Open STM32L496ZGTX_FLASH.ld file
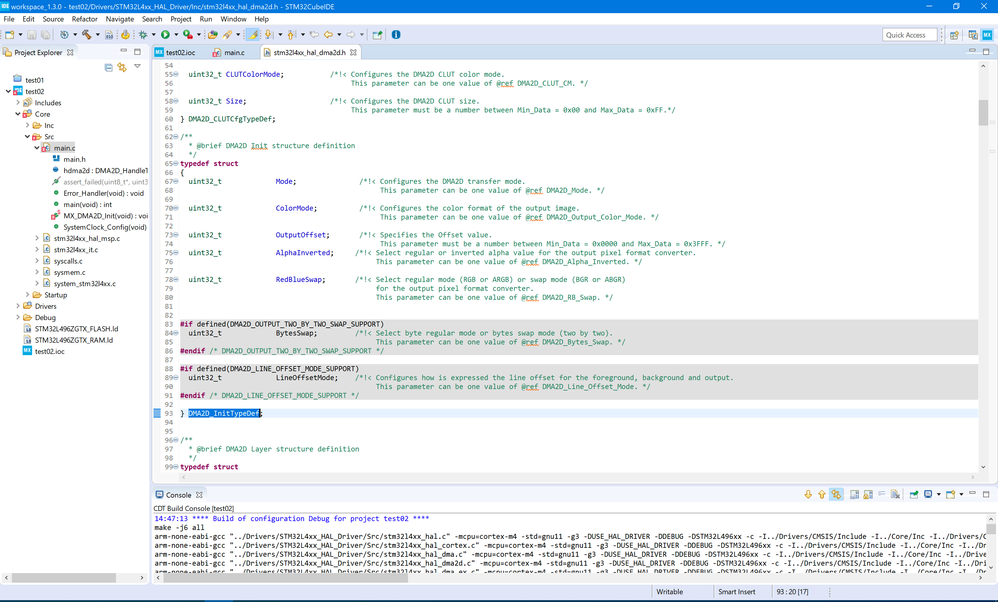Screen dimensions: 998x602 click(x=76, y=329)
